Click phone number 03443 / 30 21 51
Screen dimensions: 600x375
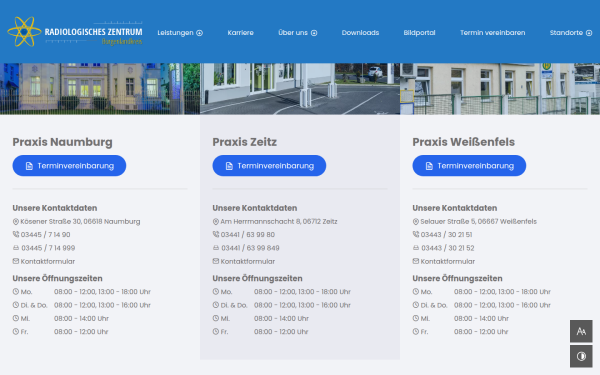tap(447, 235)
